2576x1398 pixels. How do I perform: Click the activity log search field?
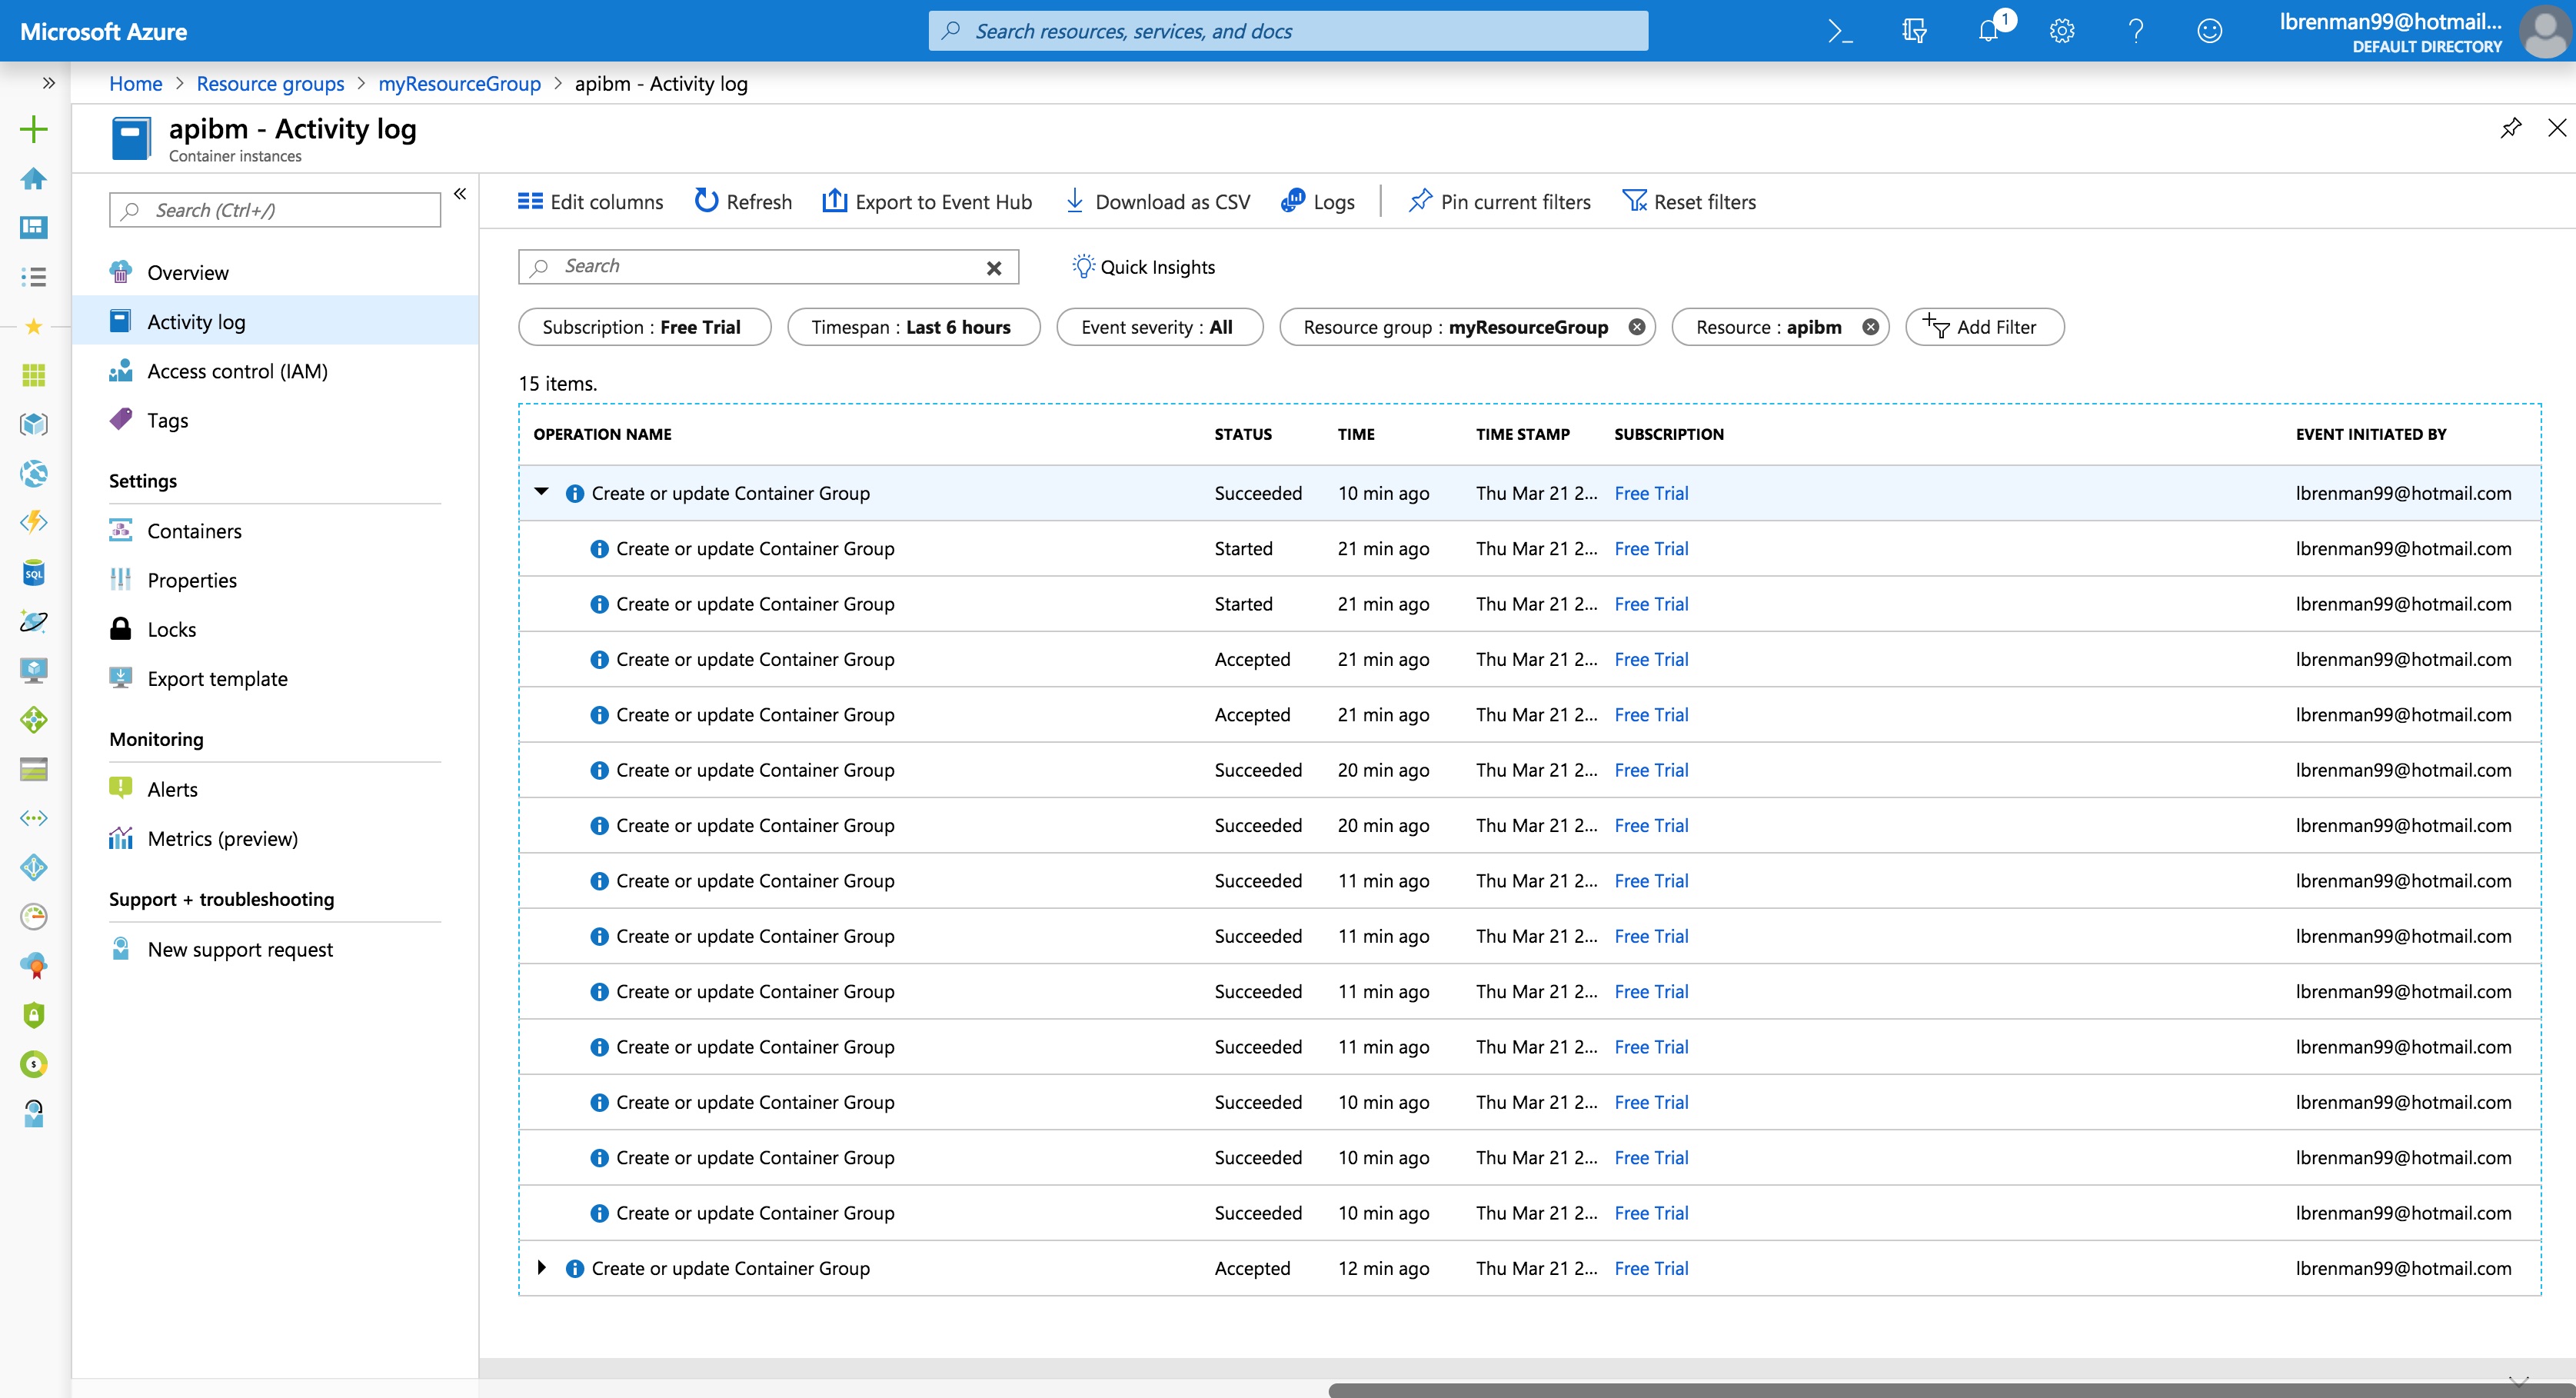[768, 266]
